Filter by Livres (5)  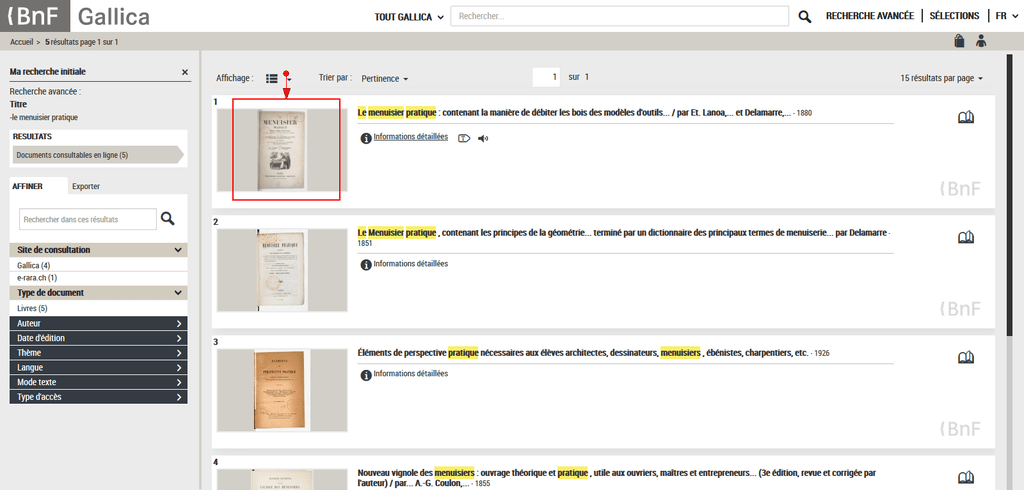coord(32,308)
